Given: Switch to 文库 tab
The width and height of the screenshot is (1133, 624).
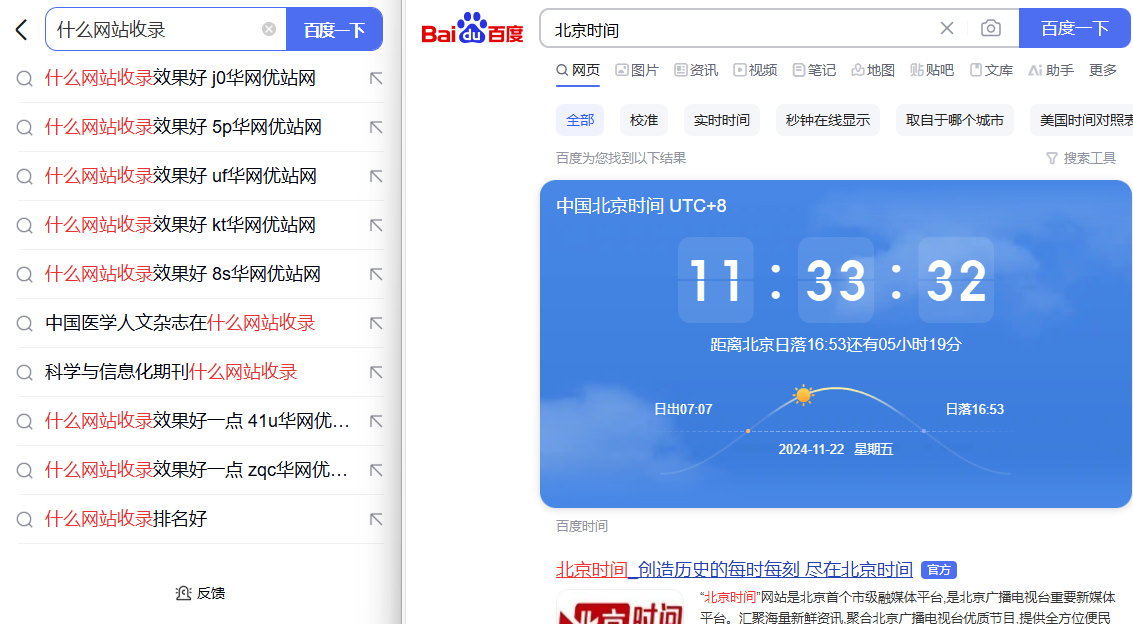Looking at the screenshot, I should [x=991, y=70].
